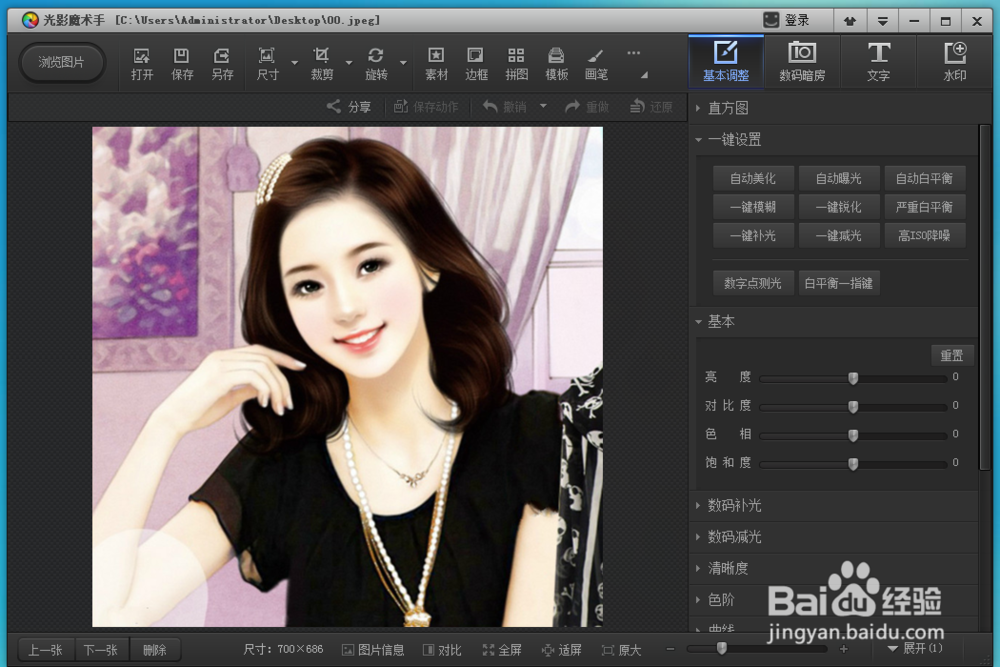
Task: Click the 撤销 undo button
Action: point(504,106)
